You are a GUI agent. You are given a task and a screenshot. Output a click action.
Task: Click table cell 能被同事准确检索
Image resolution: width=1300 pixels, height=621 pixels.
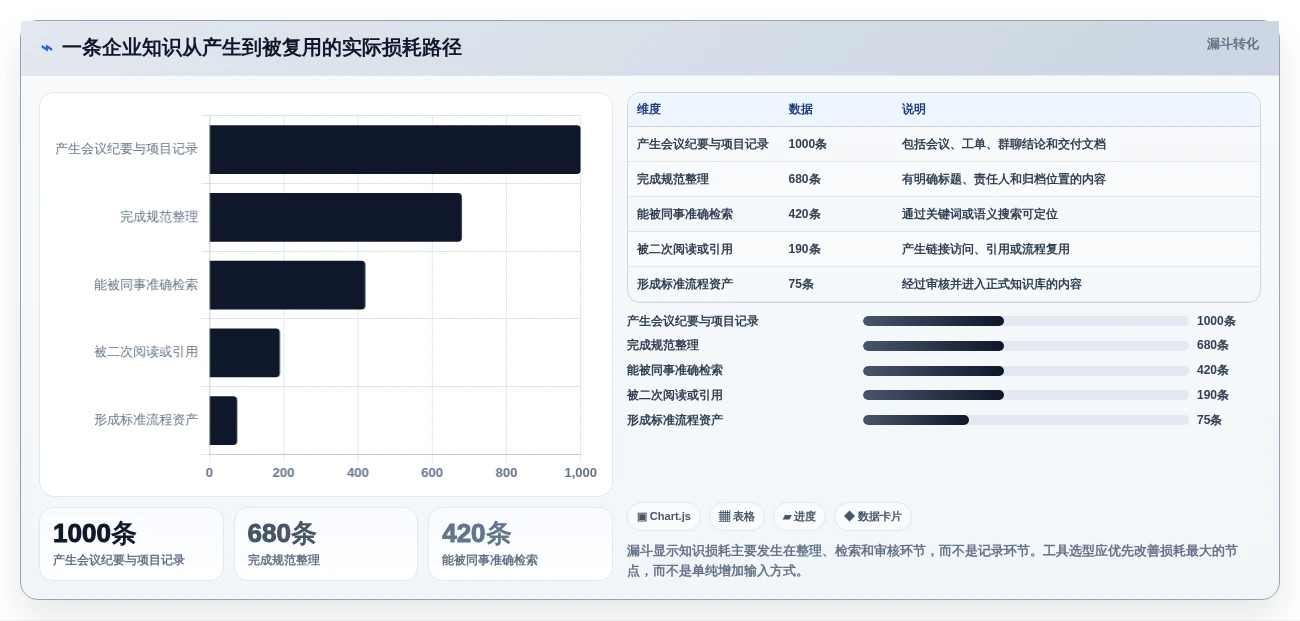tap(685, 214)
